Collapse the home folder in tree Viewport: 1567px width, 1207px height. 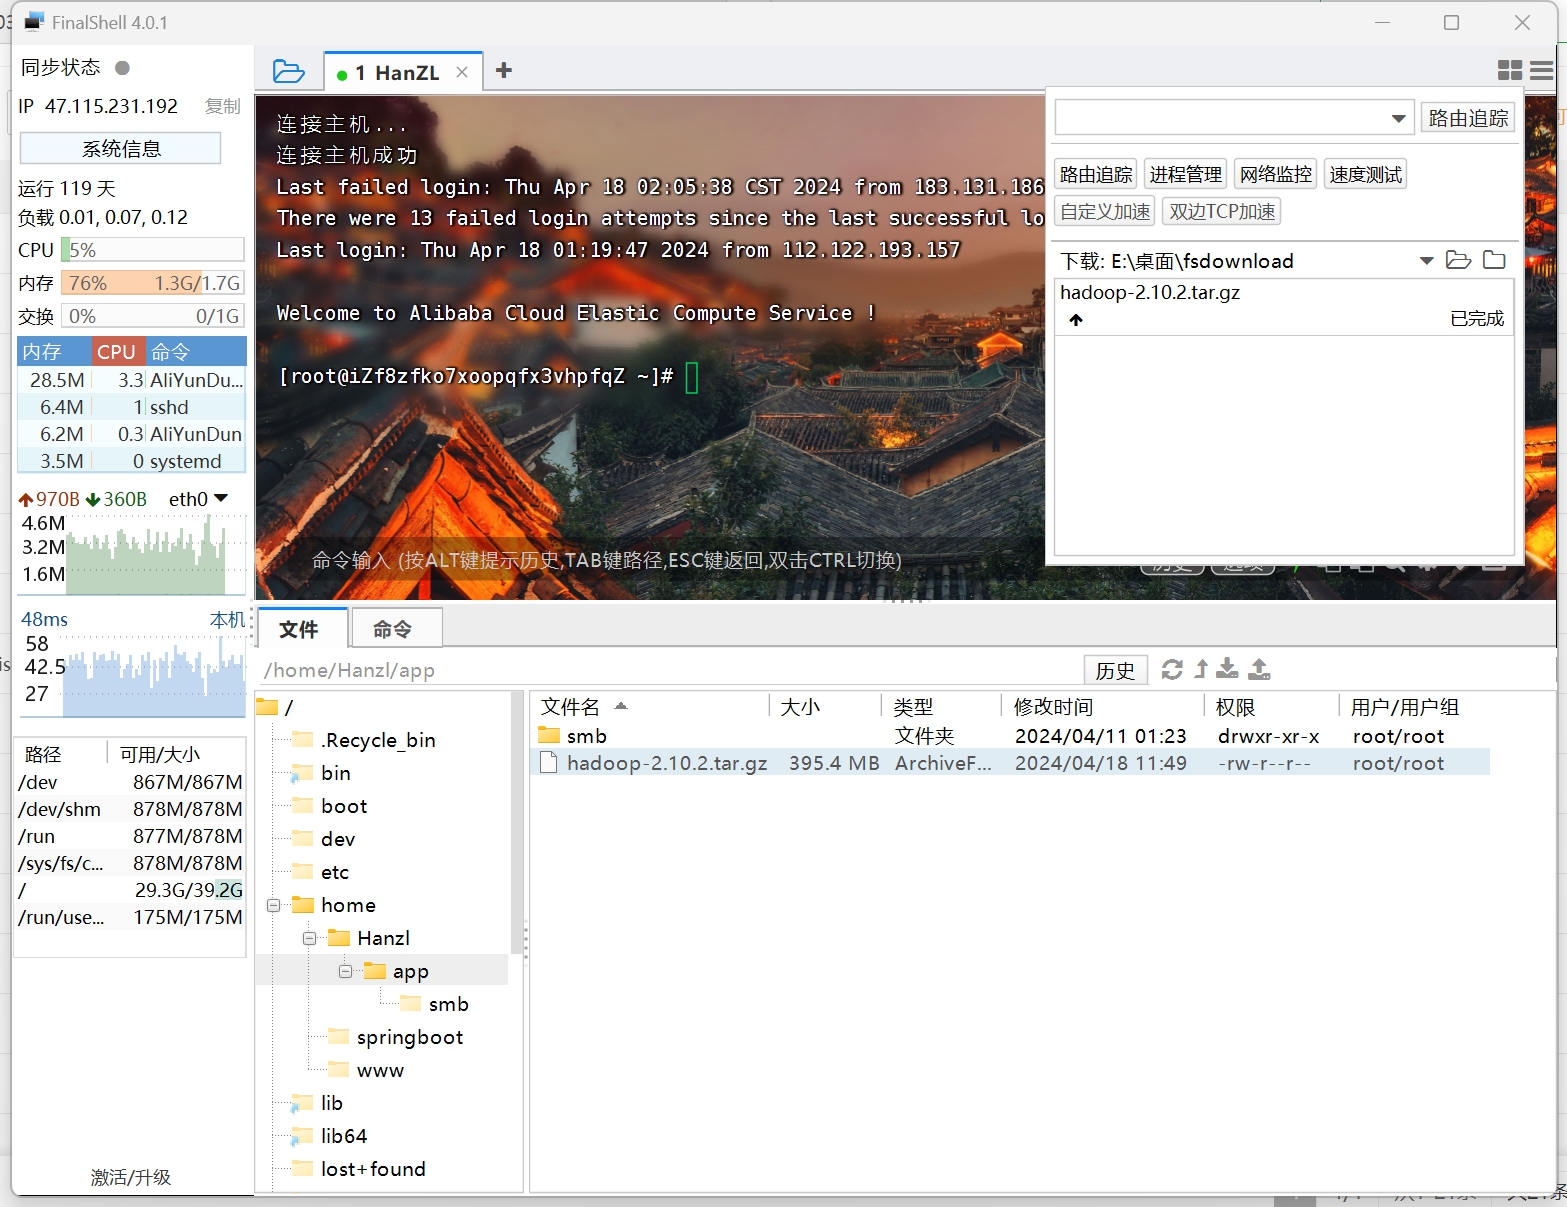click(x=273, y=905)
